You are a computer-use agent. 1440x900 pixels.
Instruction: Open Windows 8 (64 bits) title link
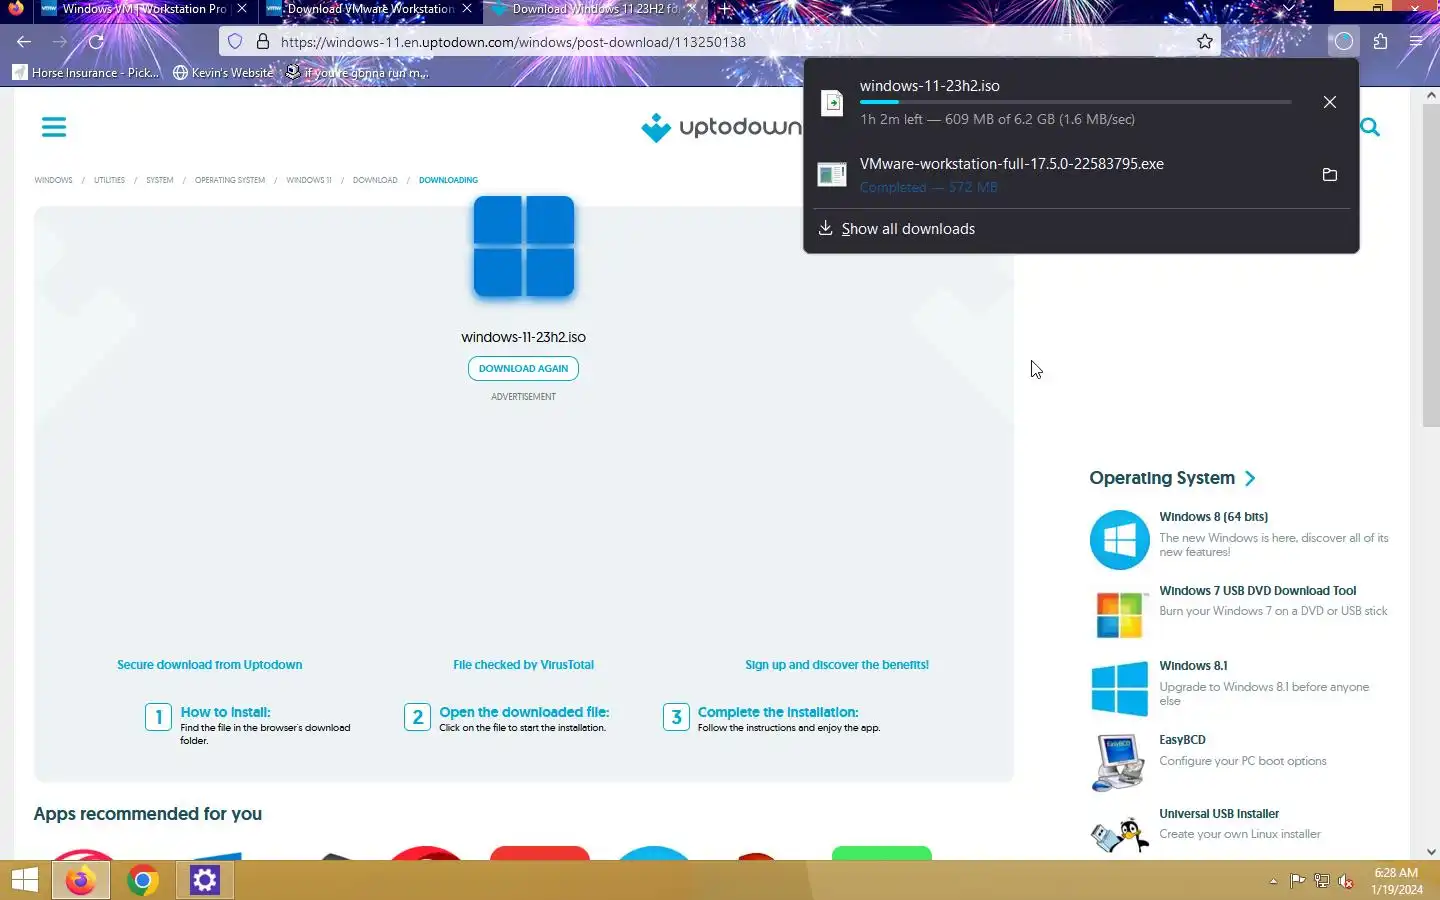[1213, 517]
